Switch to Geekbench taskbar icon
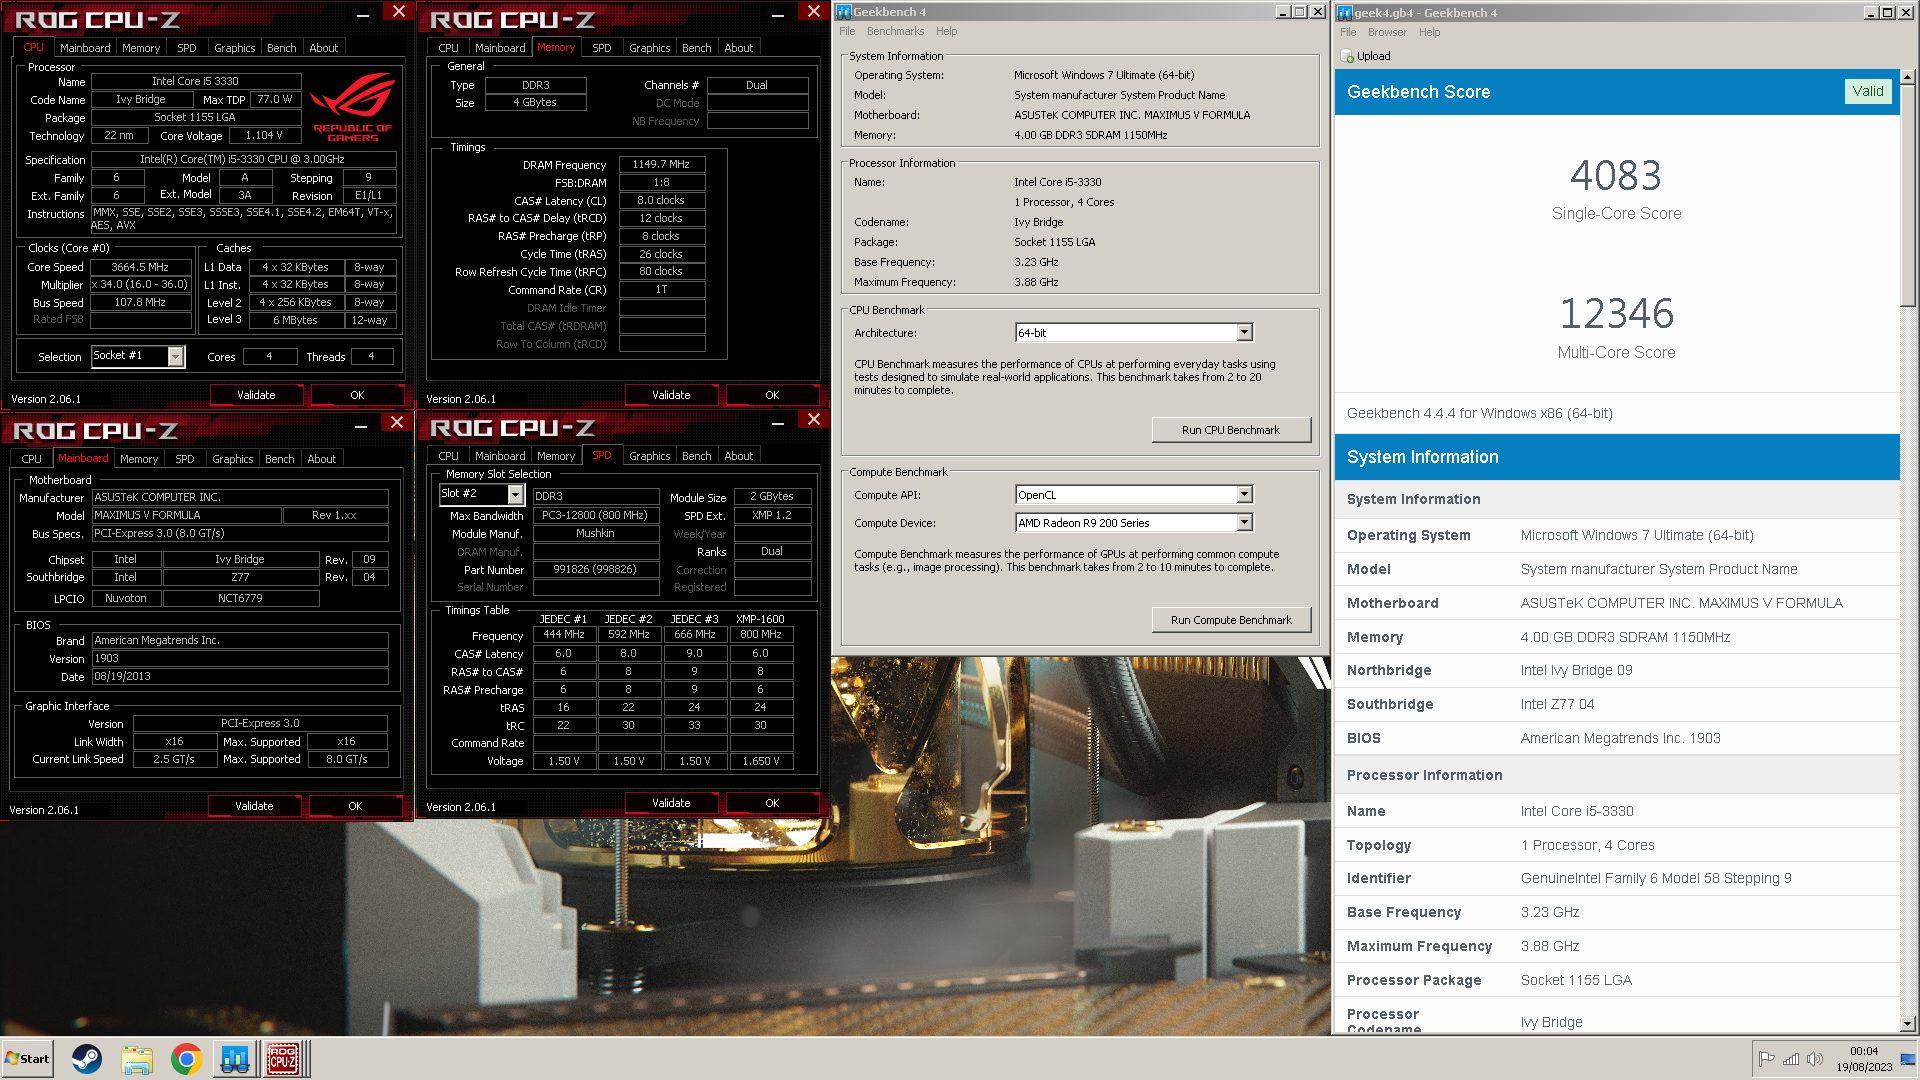Image resolution: width=1920 pixels, height=1080 pixels. (235, 1059)
